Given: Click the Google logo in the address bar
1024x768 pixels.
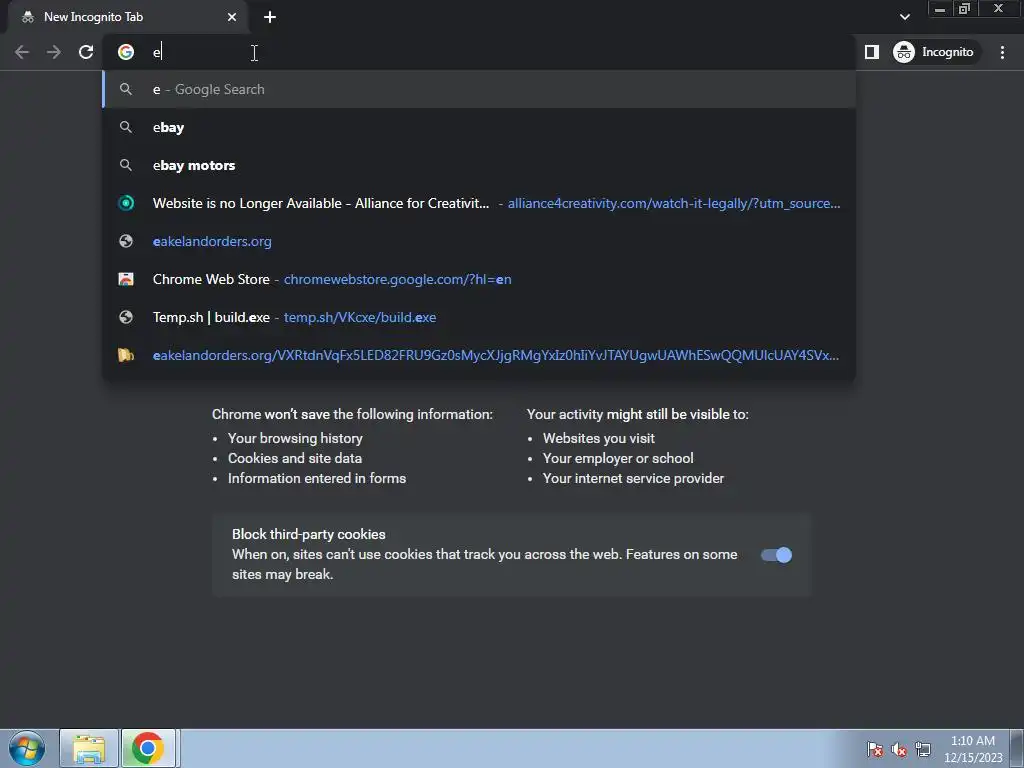Looking at the screenshot, I should tap(126, 52).
